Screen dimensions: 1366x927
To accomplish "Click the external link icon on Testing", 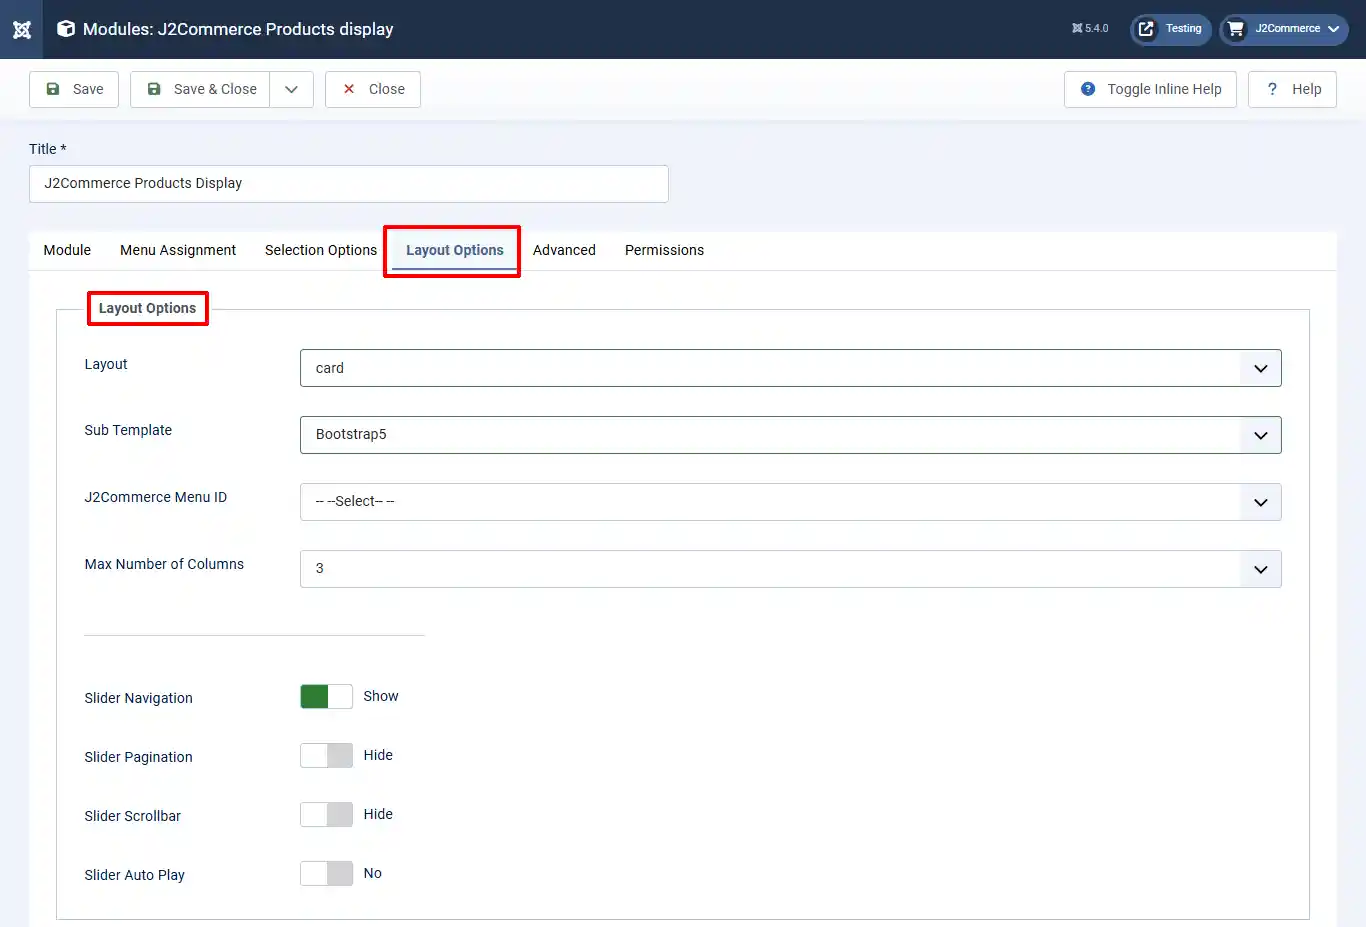I will click(x=1146, y=29).
